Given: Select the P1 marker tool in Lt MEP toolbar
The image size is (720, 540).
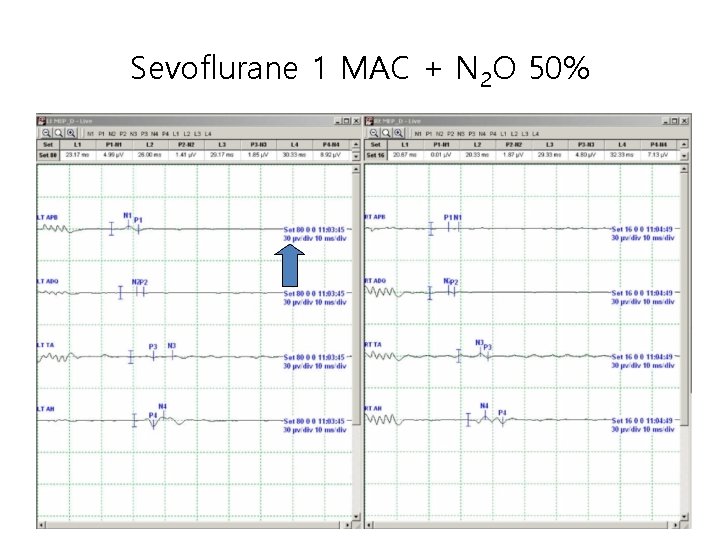Looking at the screenshot, I should tap(101, 134).
